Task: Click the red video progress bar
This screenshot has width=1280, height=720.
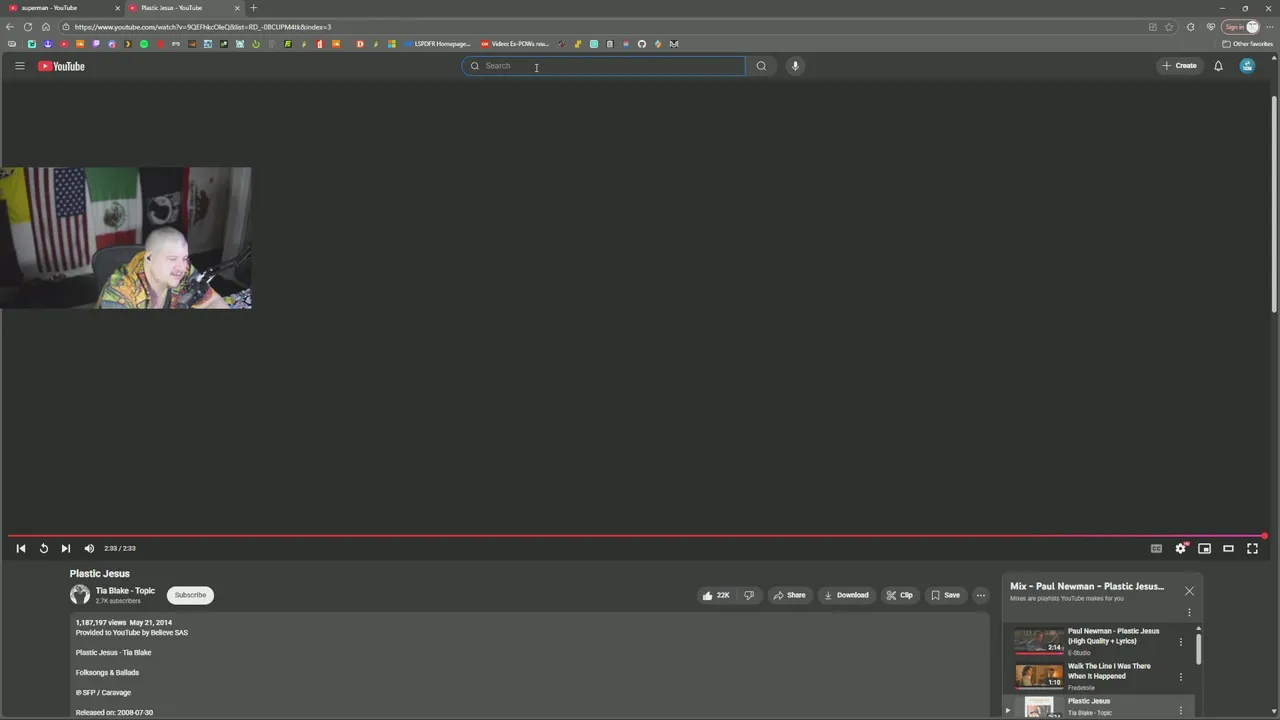Action: [636, 536]
